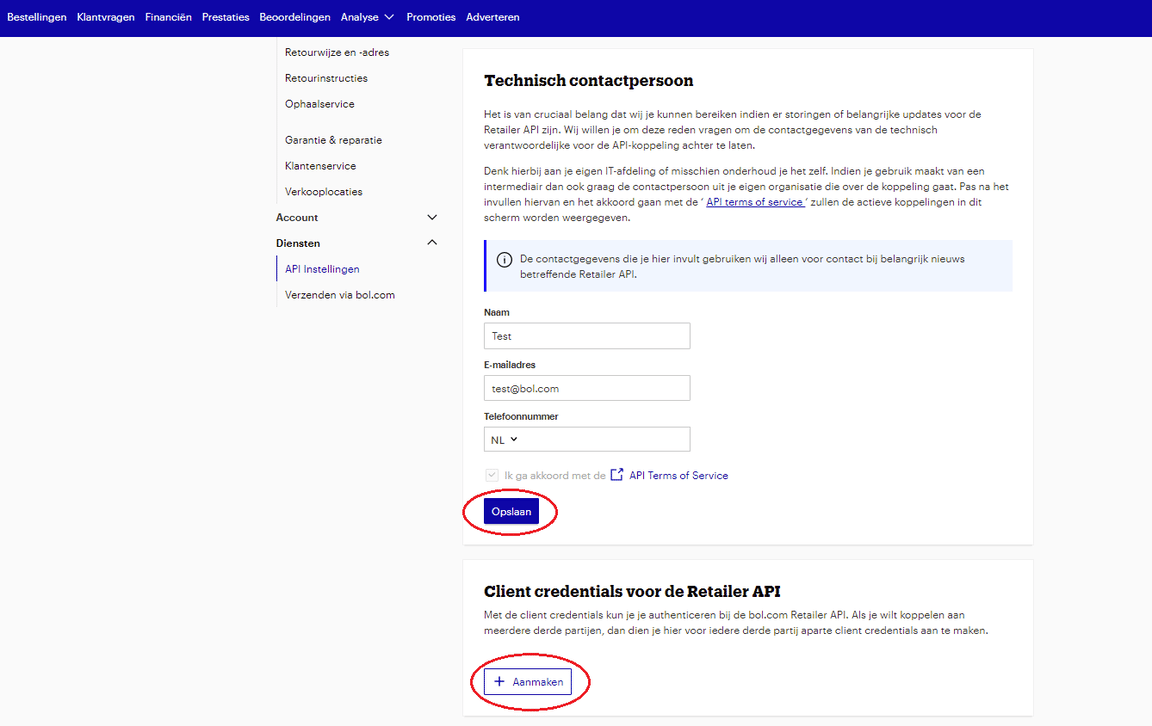
Task: Click the Account section label
Action: coord(297,218)
